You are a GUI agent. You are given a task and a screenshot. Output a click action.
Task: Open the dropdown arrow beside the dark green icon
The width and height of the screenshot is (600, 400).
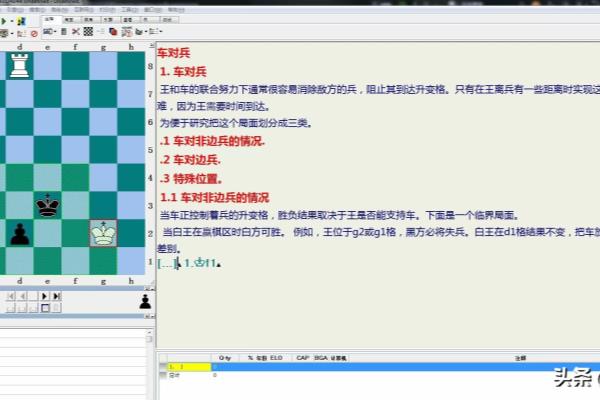click(146, 32)
